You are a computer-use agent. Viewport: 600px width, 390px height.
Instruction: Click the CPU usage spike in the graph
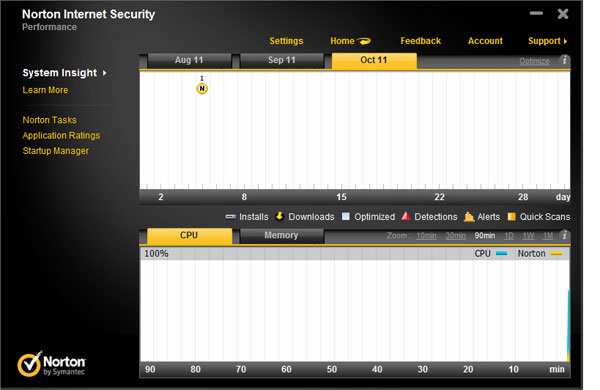568,325
